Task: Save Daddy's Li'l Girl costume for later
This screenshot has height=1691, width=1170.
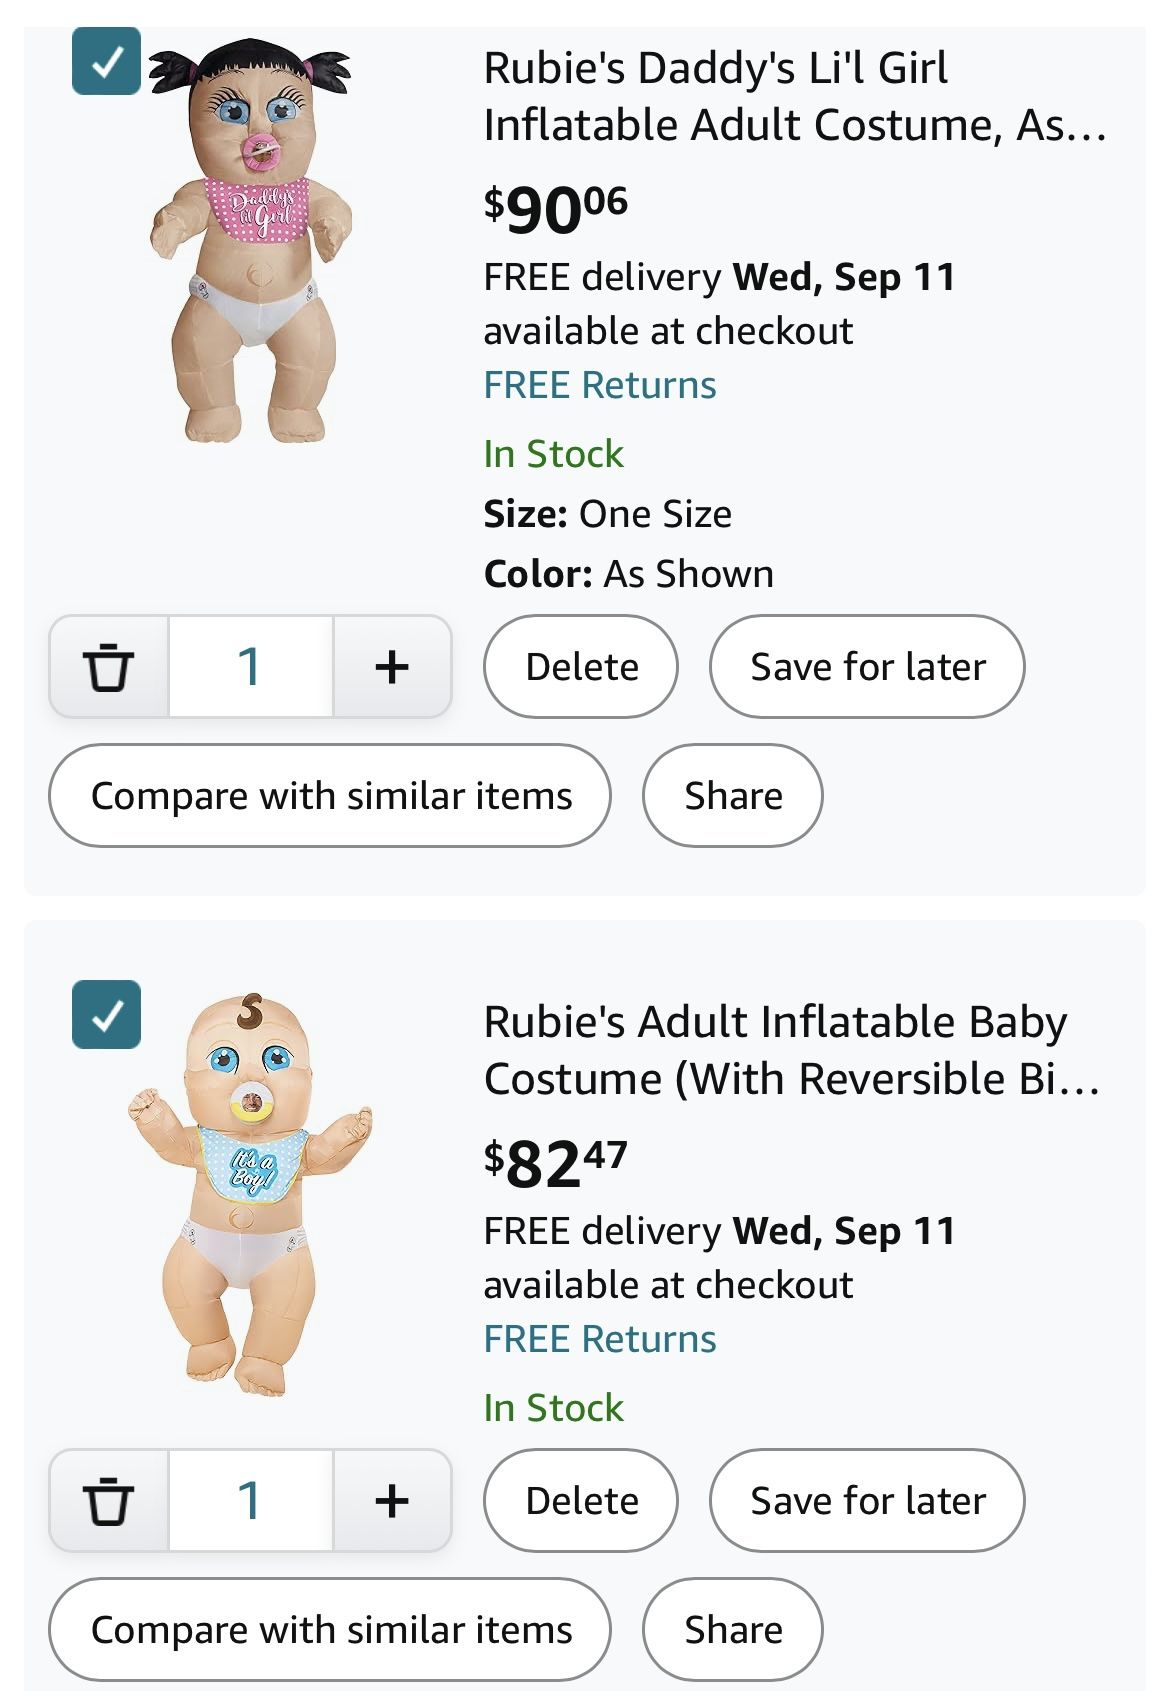Action: point(867,667)
